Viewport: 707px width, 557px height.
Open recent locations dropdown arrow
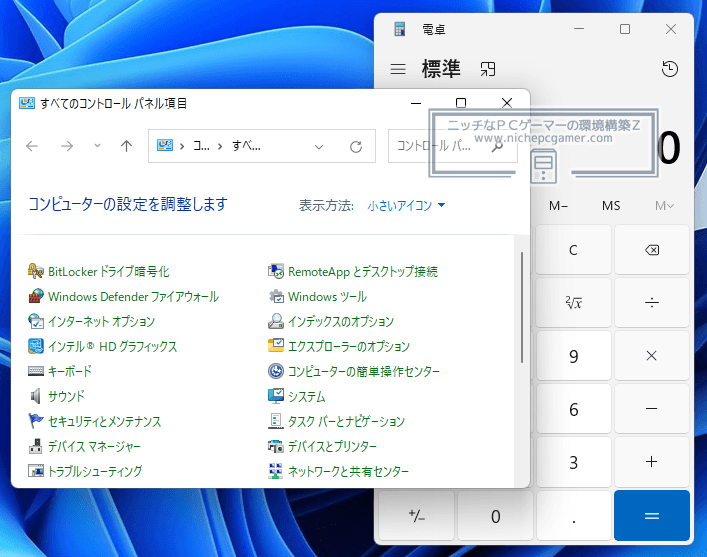click(97, 146)
